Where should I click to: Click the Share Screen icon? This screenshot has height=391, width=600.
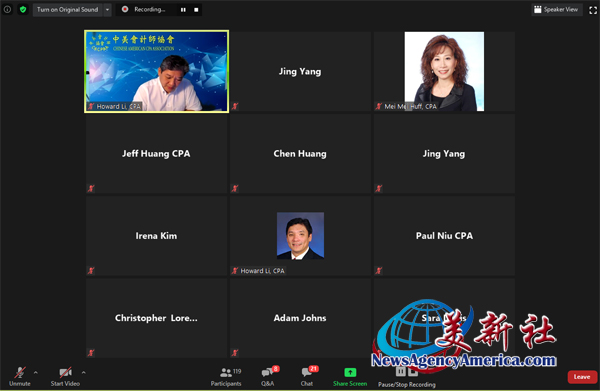click(350, 373)
